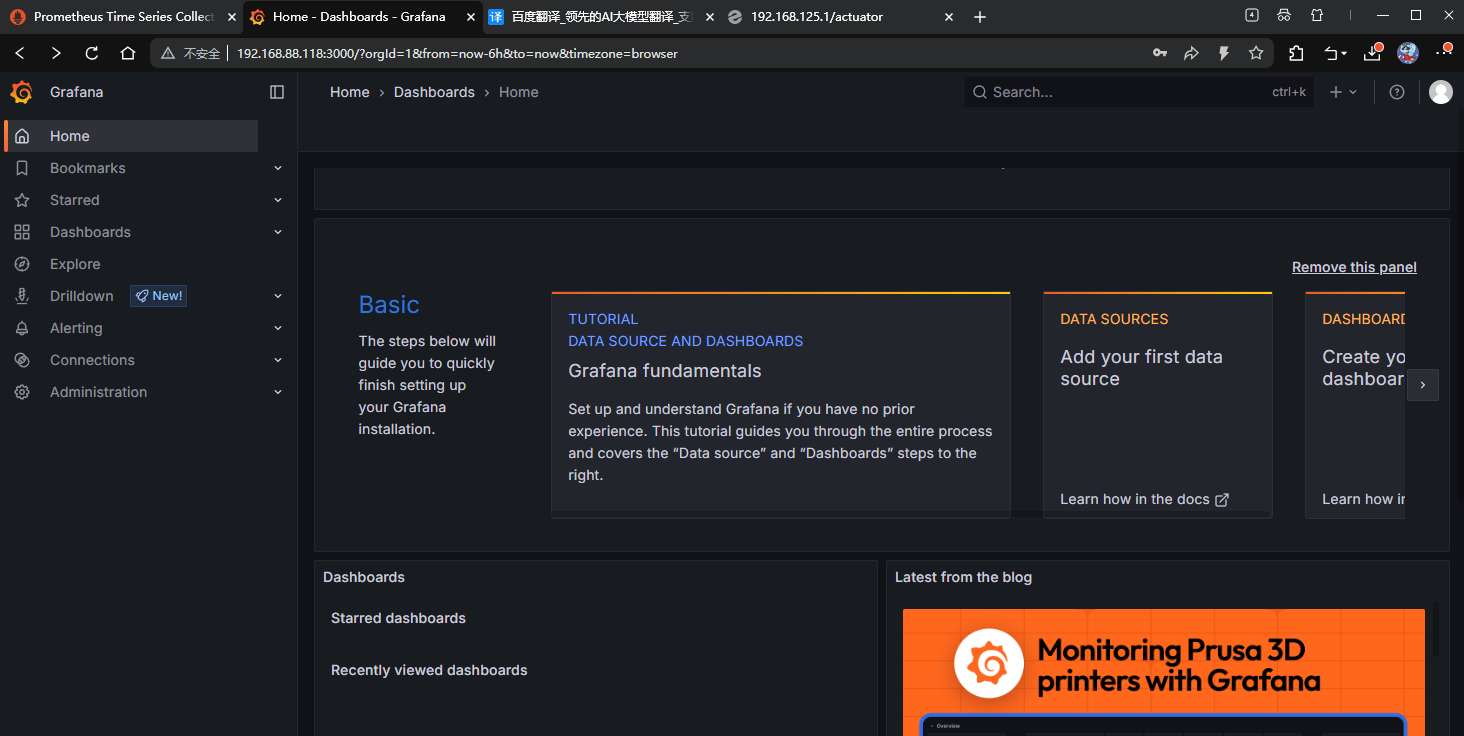Viewport: 1464px width, 736px height.
Task: Open the Monitoring Prusa 3D printers blog image
Action: (1164, 672)
